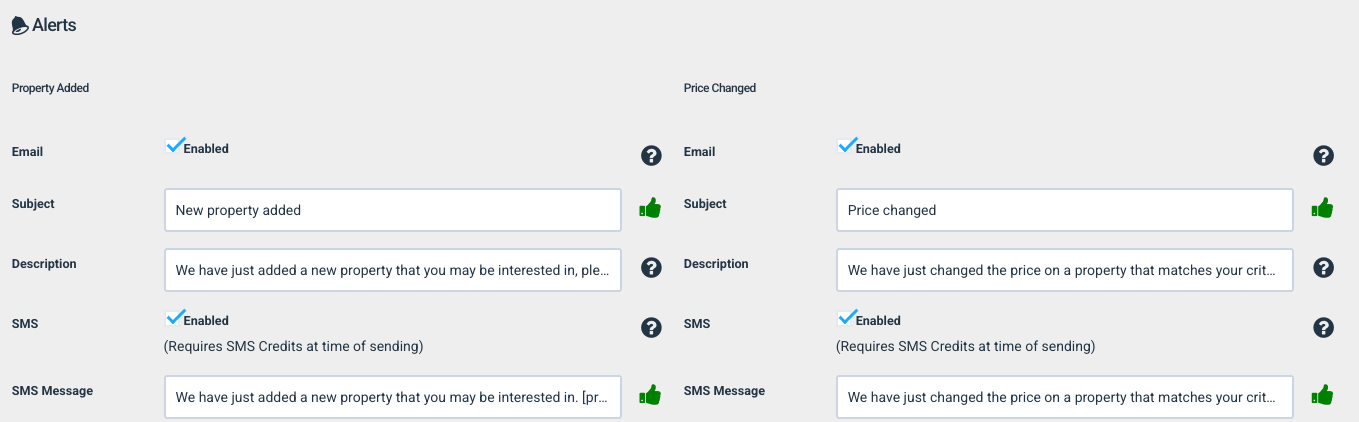Toggle SMS Enabled checkbox for Price Changed
The height and width of the screenshot is (422, 1359).
coord(846,318)
